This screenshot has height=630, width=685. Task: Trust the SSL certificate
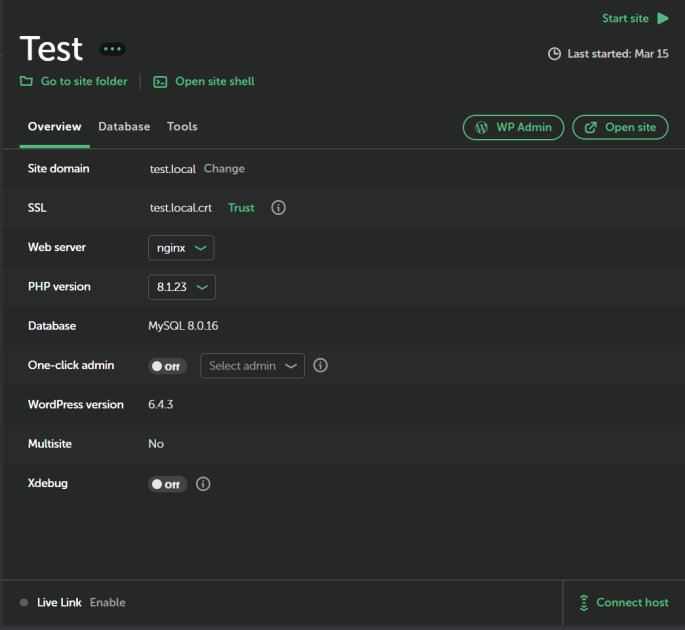tap(241, 208)
